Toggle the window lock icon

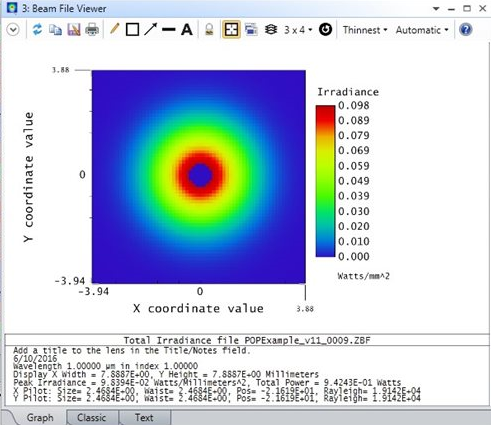[x=209, y=30]
